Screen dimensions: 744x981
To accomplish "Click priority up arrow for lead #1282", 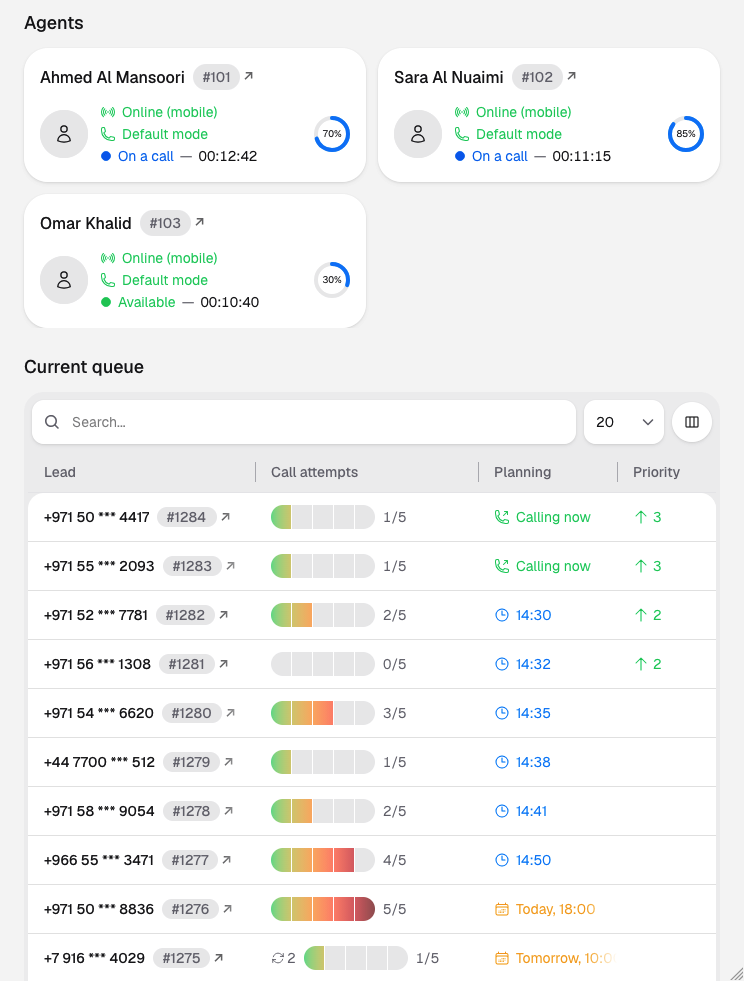I will 640,615.
